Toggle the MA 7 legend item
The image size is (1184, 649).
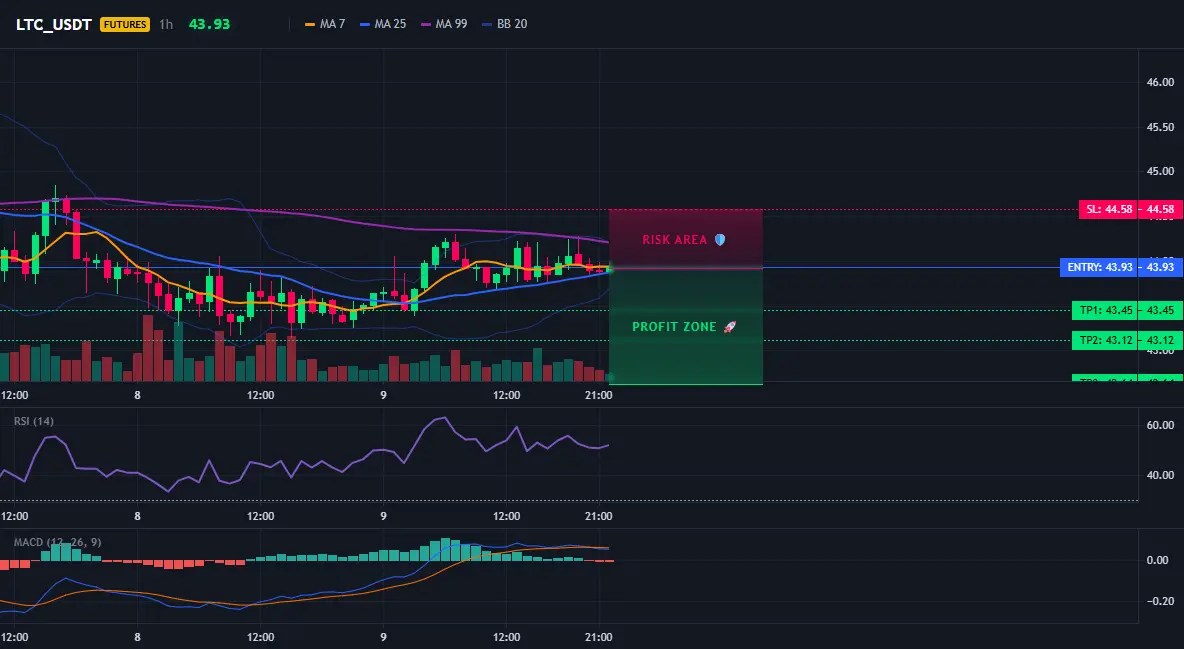point(325,24)
